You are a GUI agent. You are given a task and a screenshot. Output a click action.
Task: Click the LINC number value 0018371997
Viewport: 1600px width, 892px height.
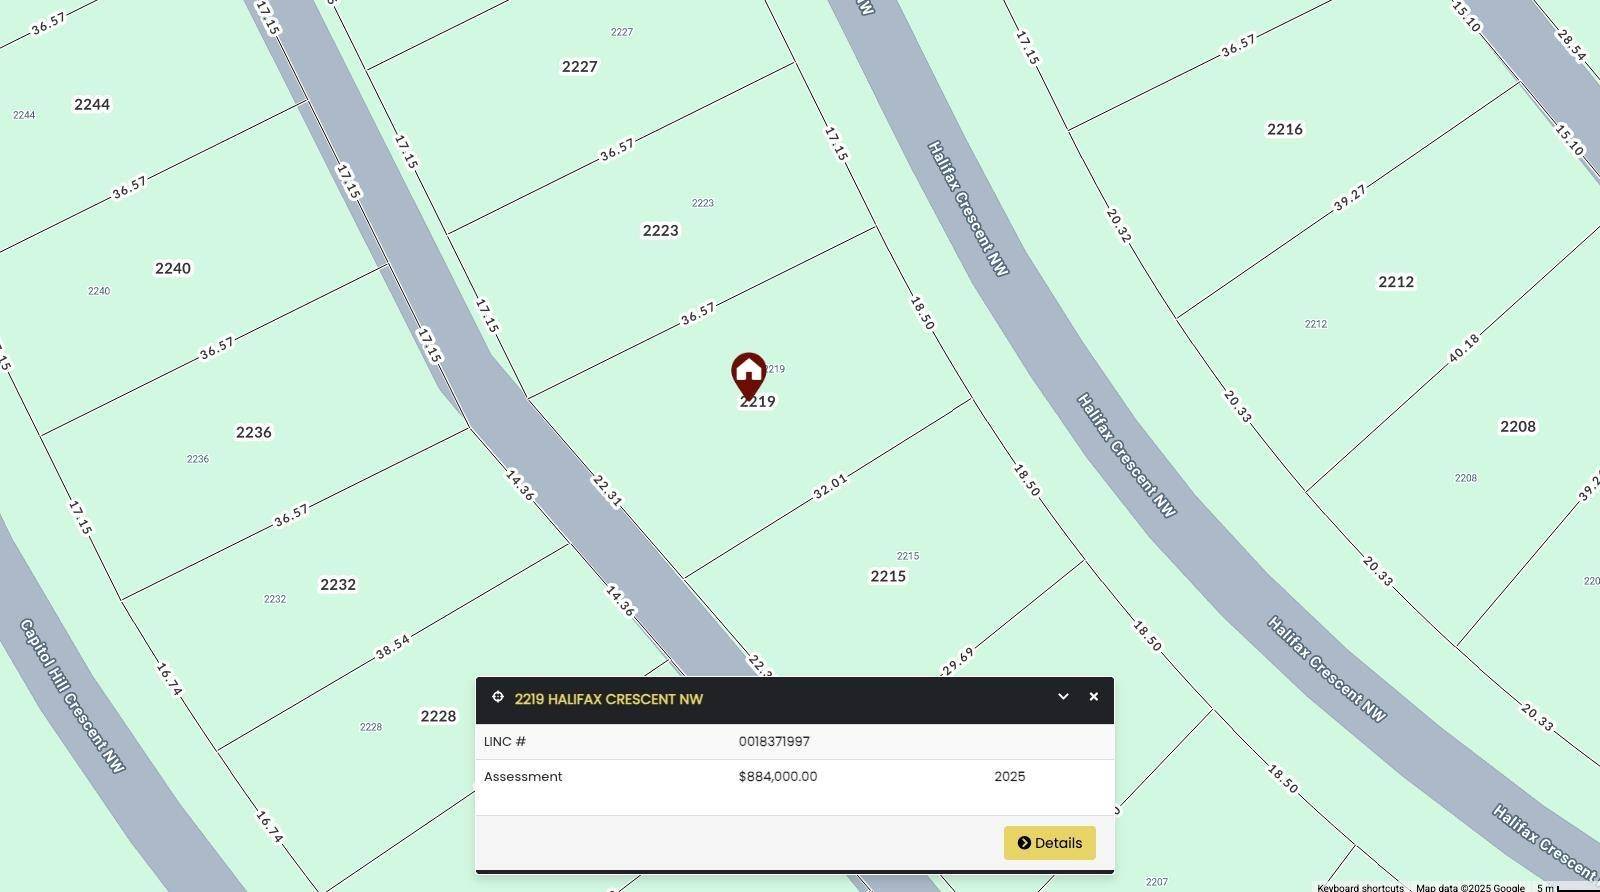click(774, 742)
